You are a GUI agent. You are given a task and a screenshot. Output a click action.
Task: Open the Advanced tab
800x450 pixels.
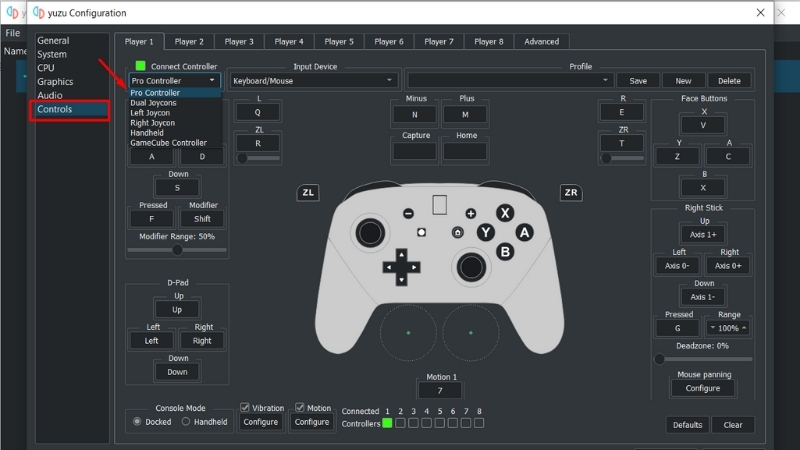pyautogui.click(x=541, y=41)
